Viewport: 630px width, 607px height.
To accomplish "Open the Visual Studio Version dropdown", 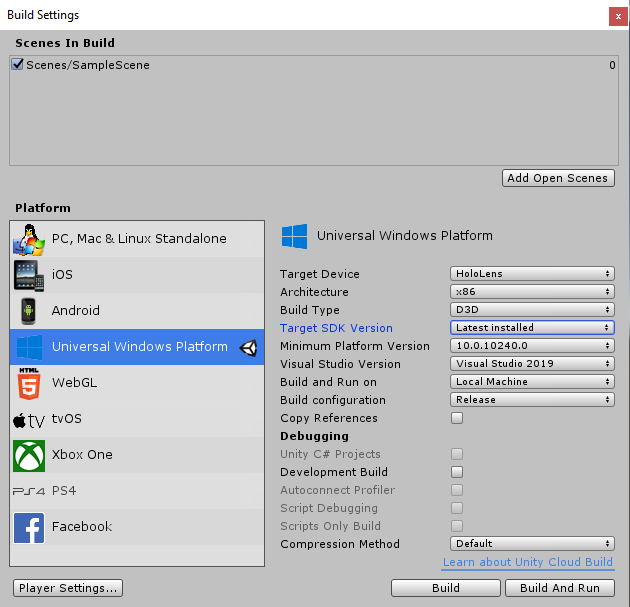I will coord(532,364).
